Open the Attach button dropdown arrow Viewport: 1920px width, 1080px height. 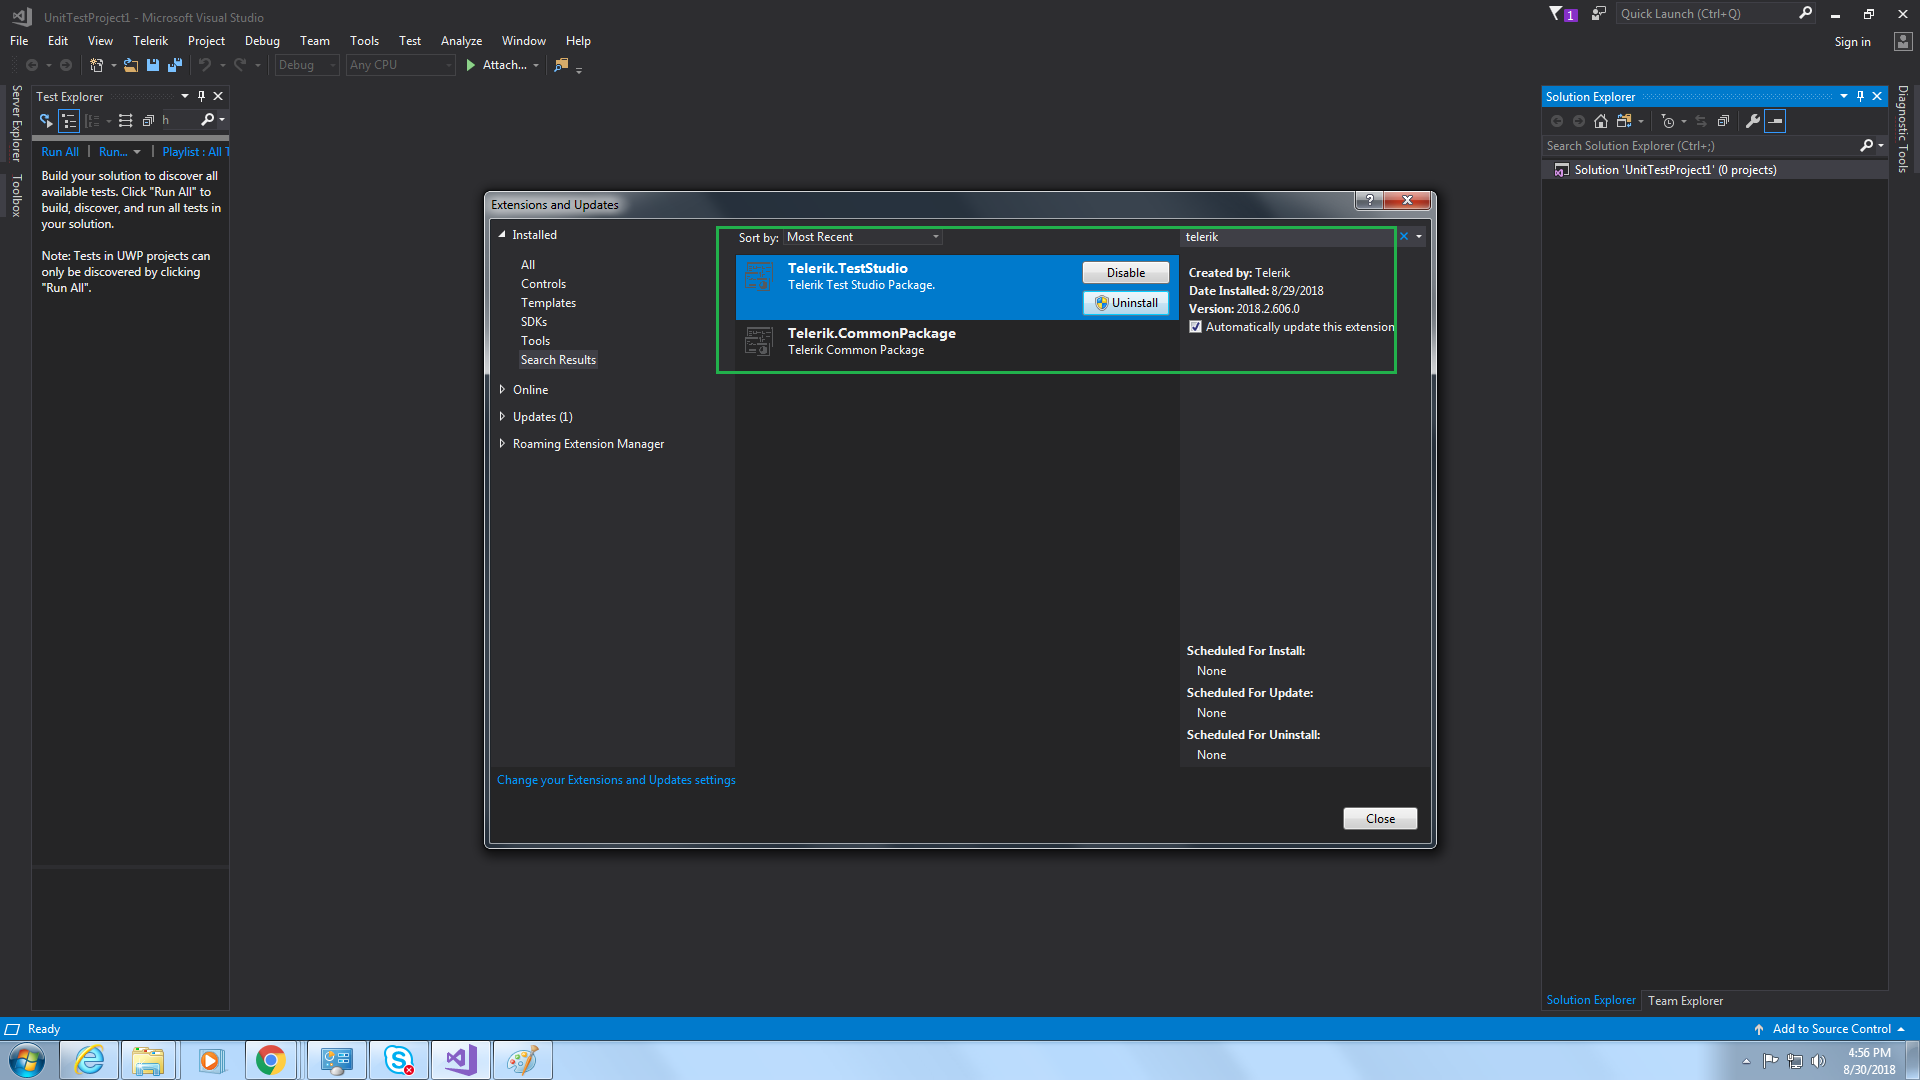(536, 65)
